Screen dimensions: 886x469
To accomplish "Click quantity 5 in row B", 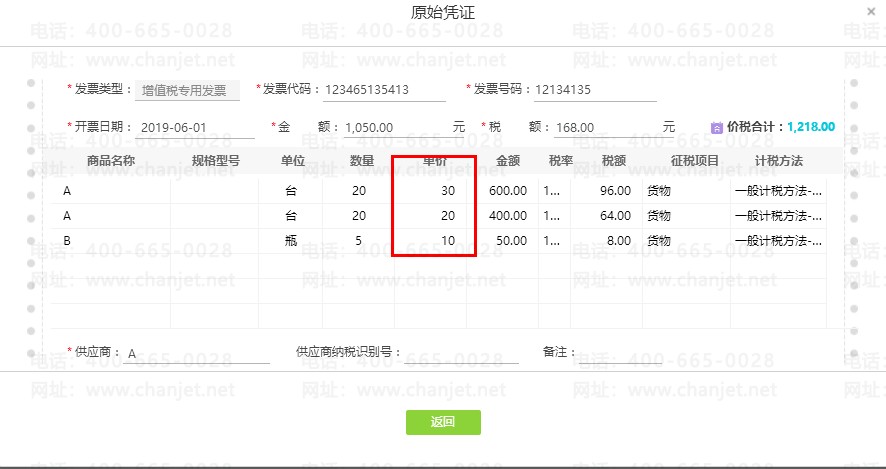I will pos(358,241).
